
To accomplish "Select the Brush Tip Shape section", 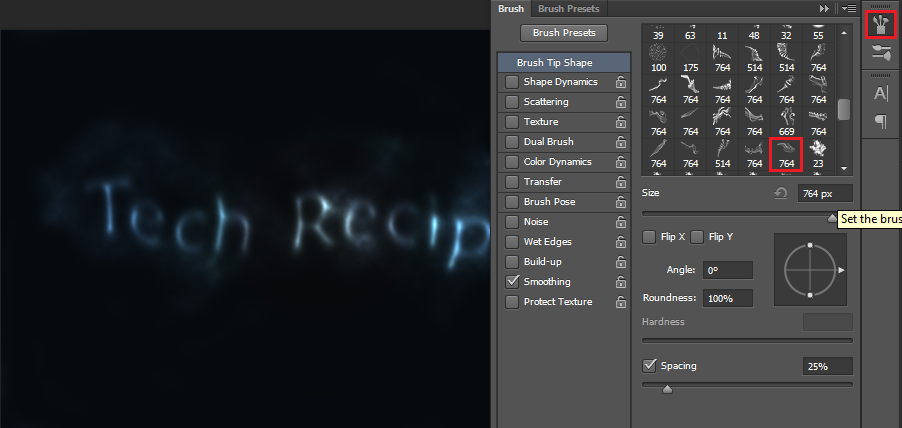I will (564, 63).
